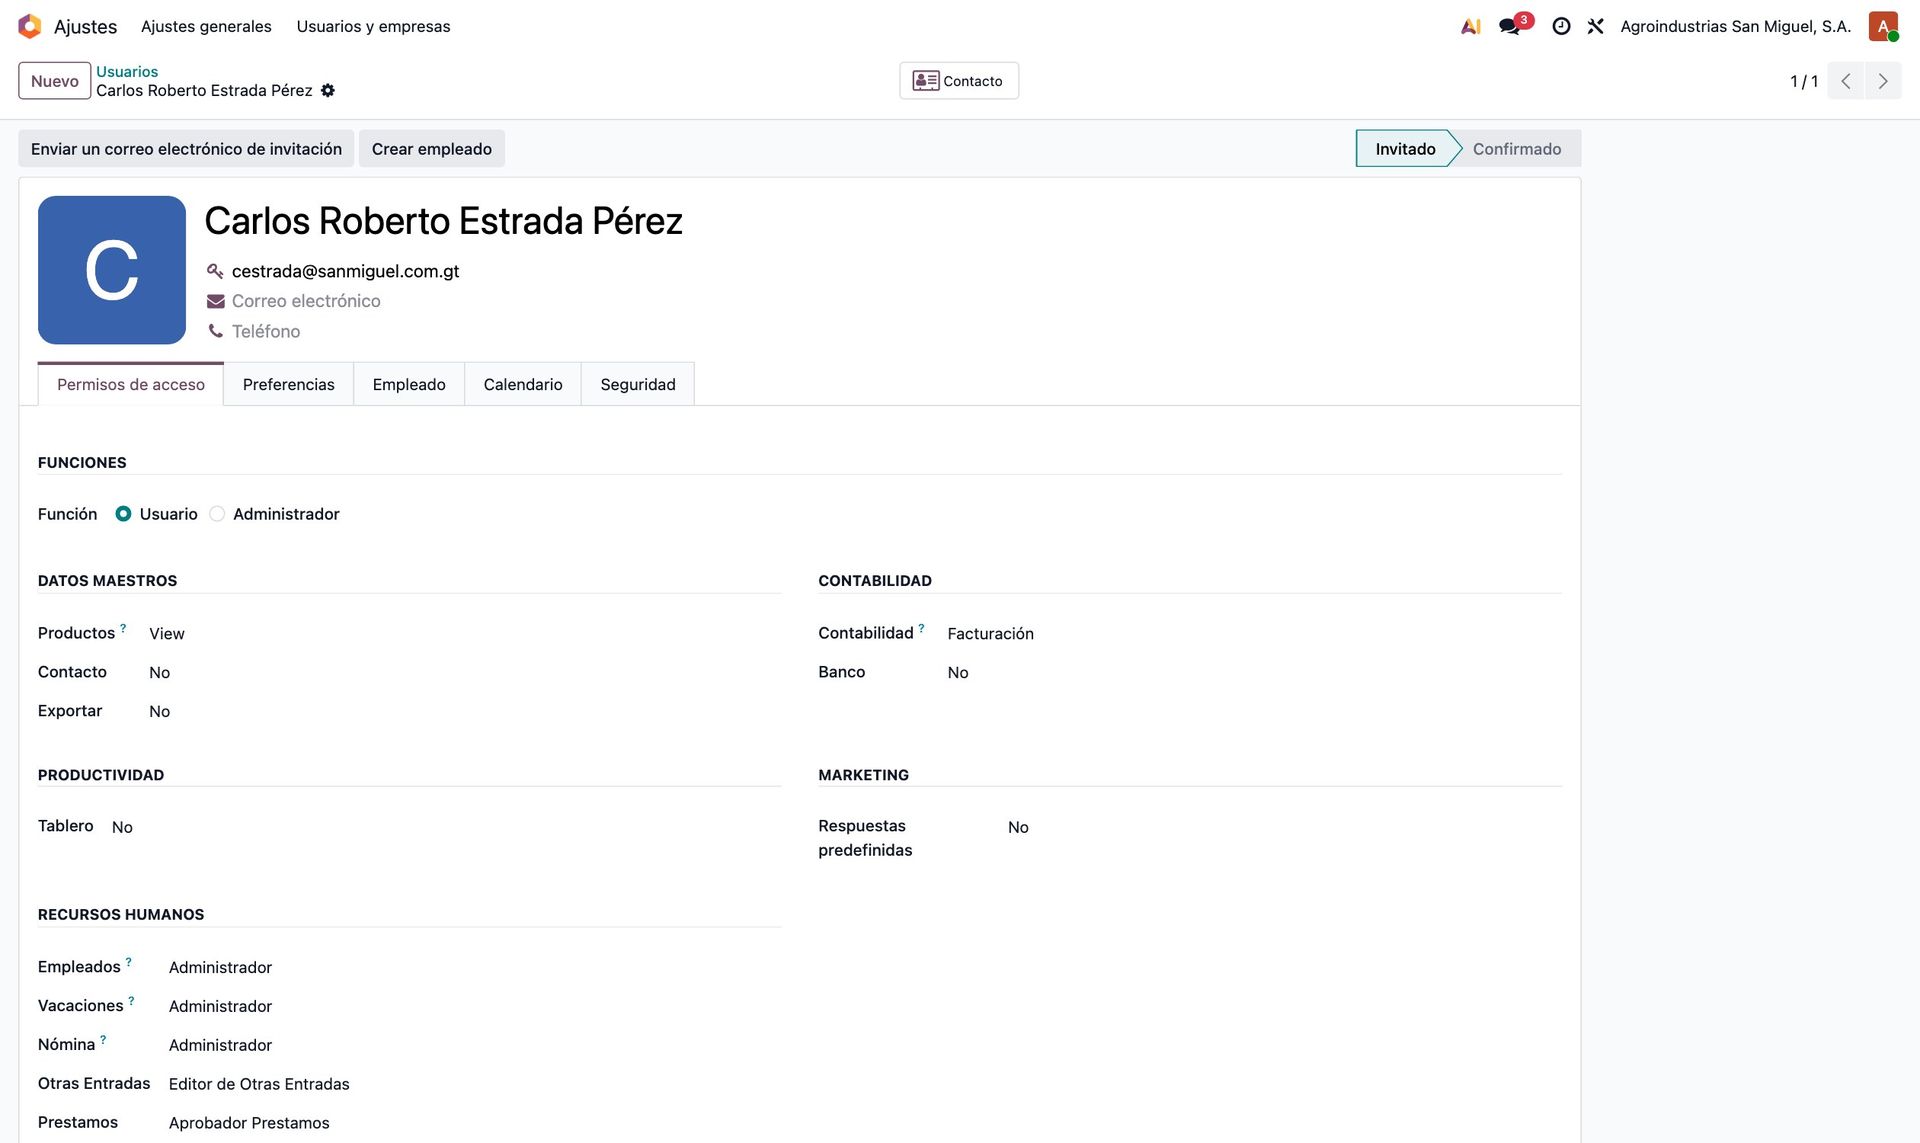Switch to the Seguridad tab
The height and width of the screenshot is (1143, 1920).
click(x=638, y=384)
